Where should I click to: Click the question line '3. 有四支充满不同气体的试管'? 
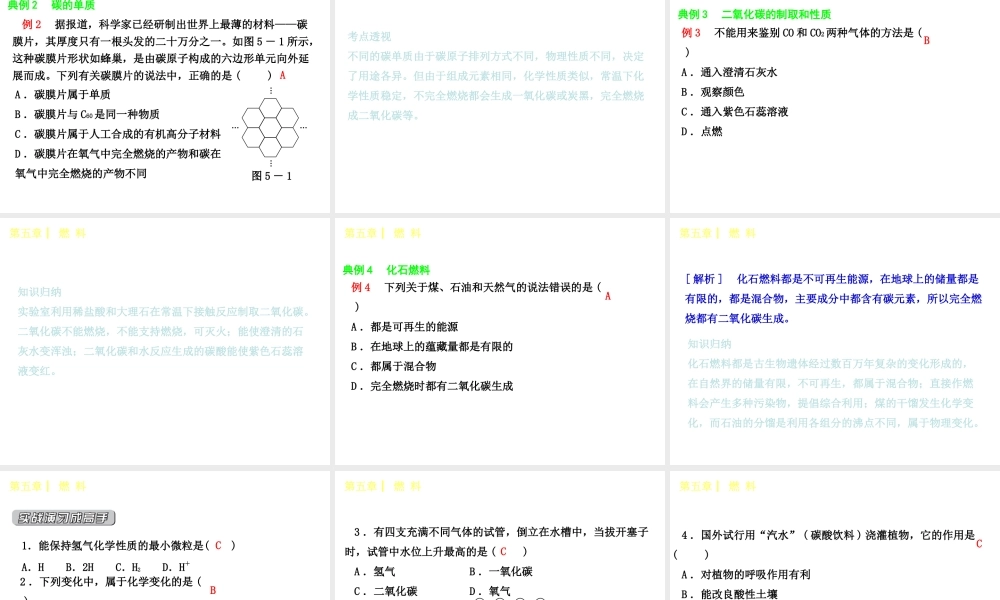pos(501,532)
